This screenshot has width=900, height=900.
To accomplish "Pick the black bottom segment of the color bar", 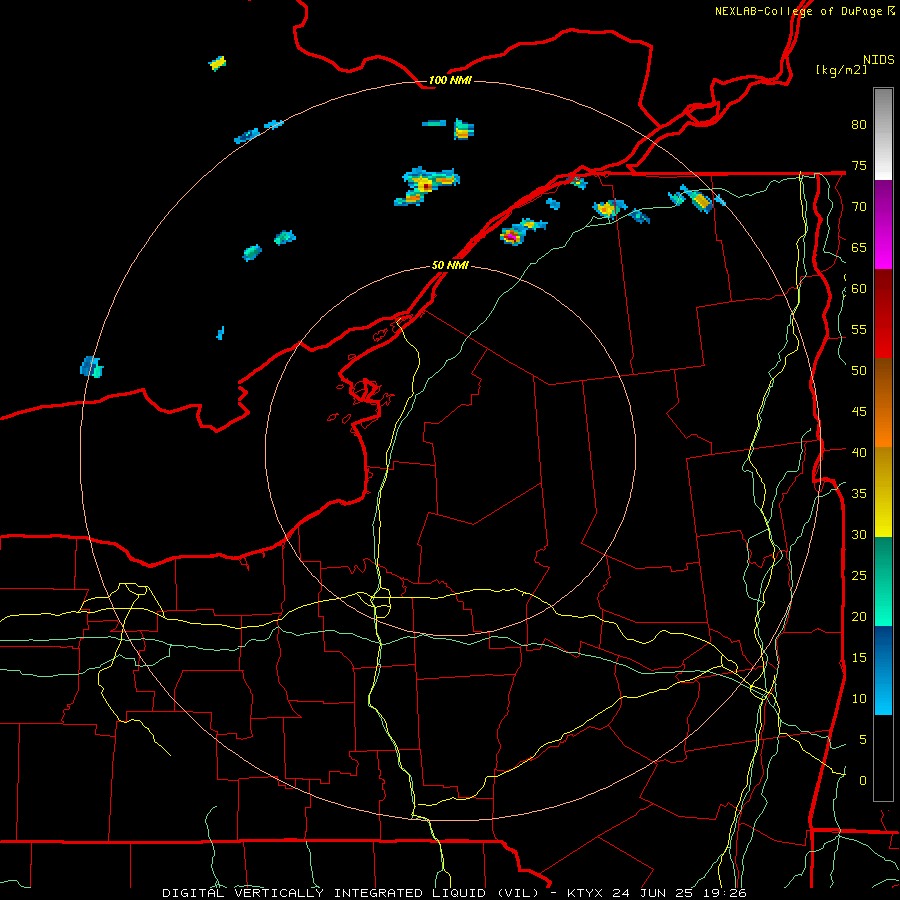I will click(x=883, y=758).
